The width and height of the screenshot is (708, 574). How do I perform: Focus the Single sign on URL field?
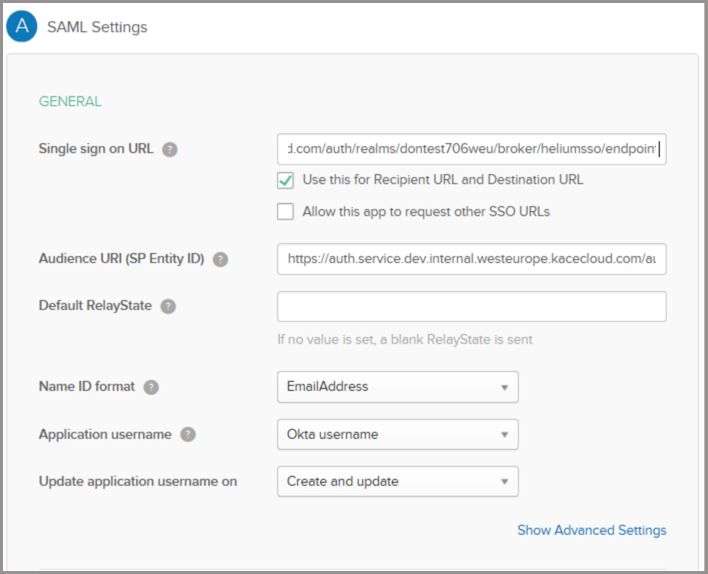(x=471, y=149)
